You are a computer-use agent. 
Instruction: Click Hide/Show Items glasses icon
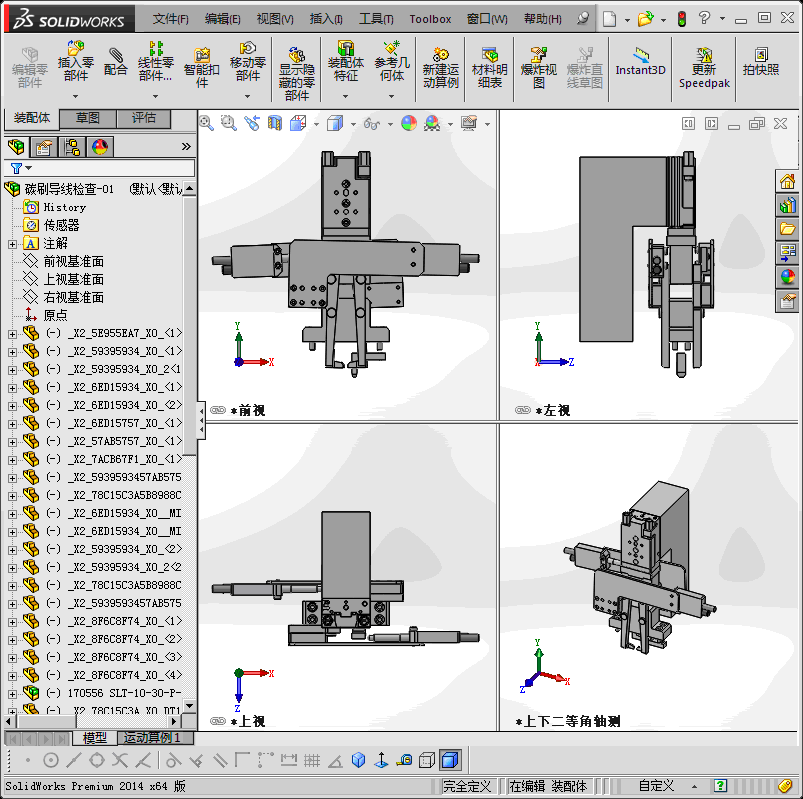pyautogui.click(x=372, y=123)
